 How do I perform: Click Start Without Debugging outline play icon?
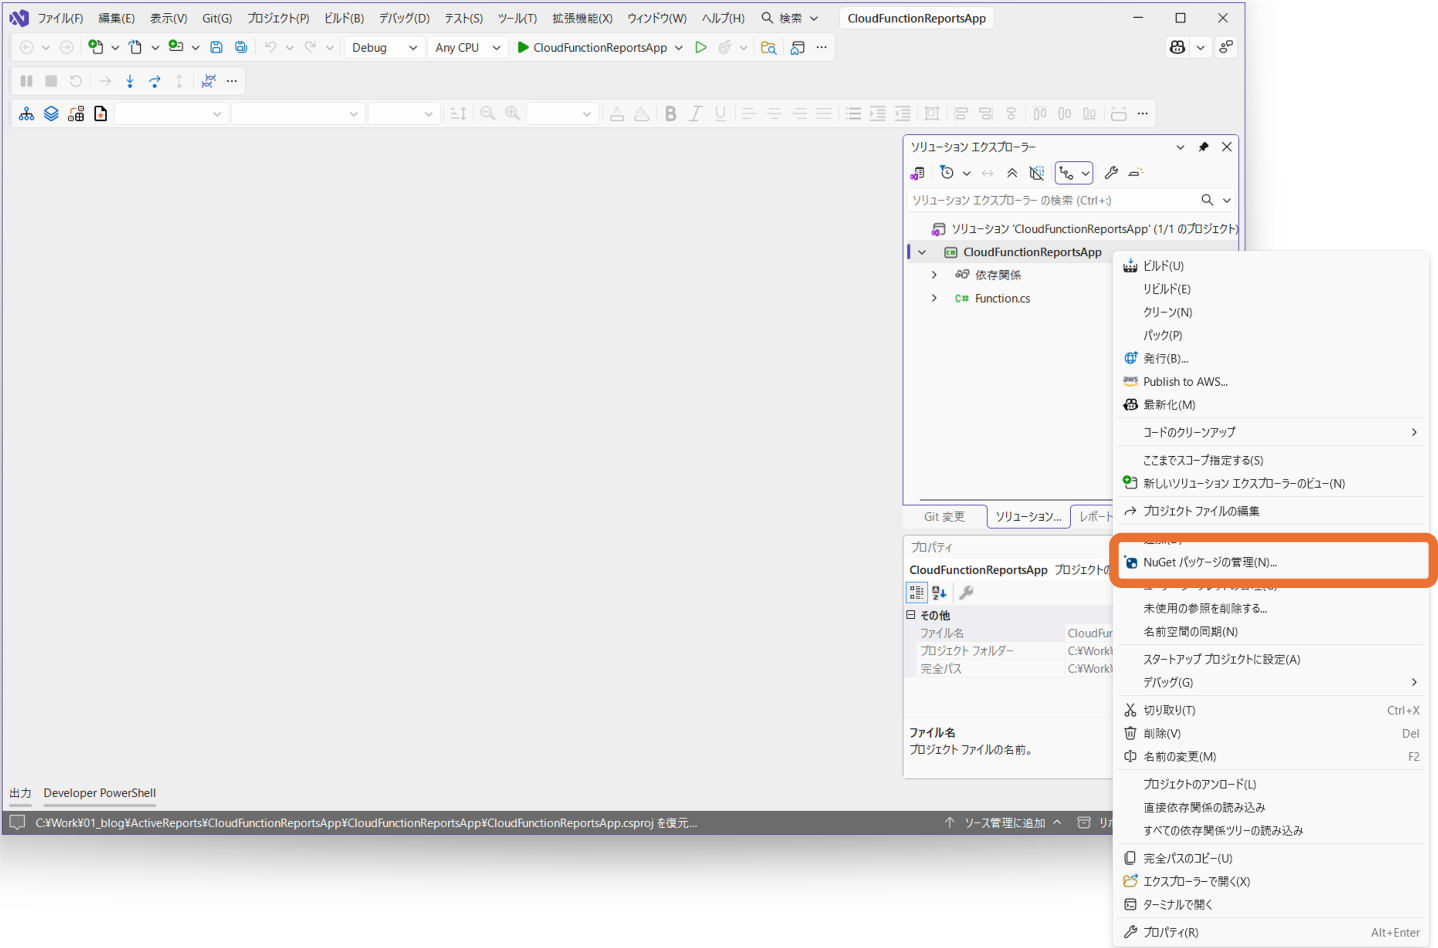point(701,47)
